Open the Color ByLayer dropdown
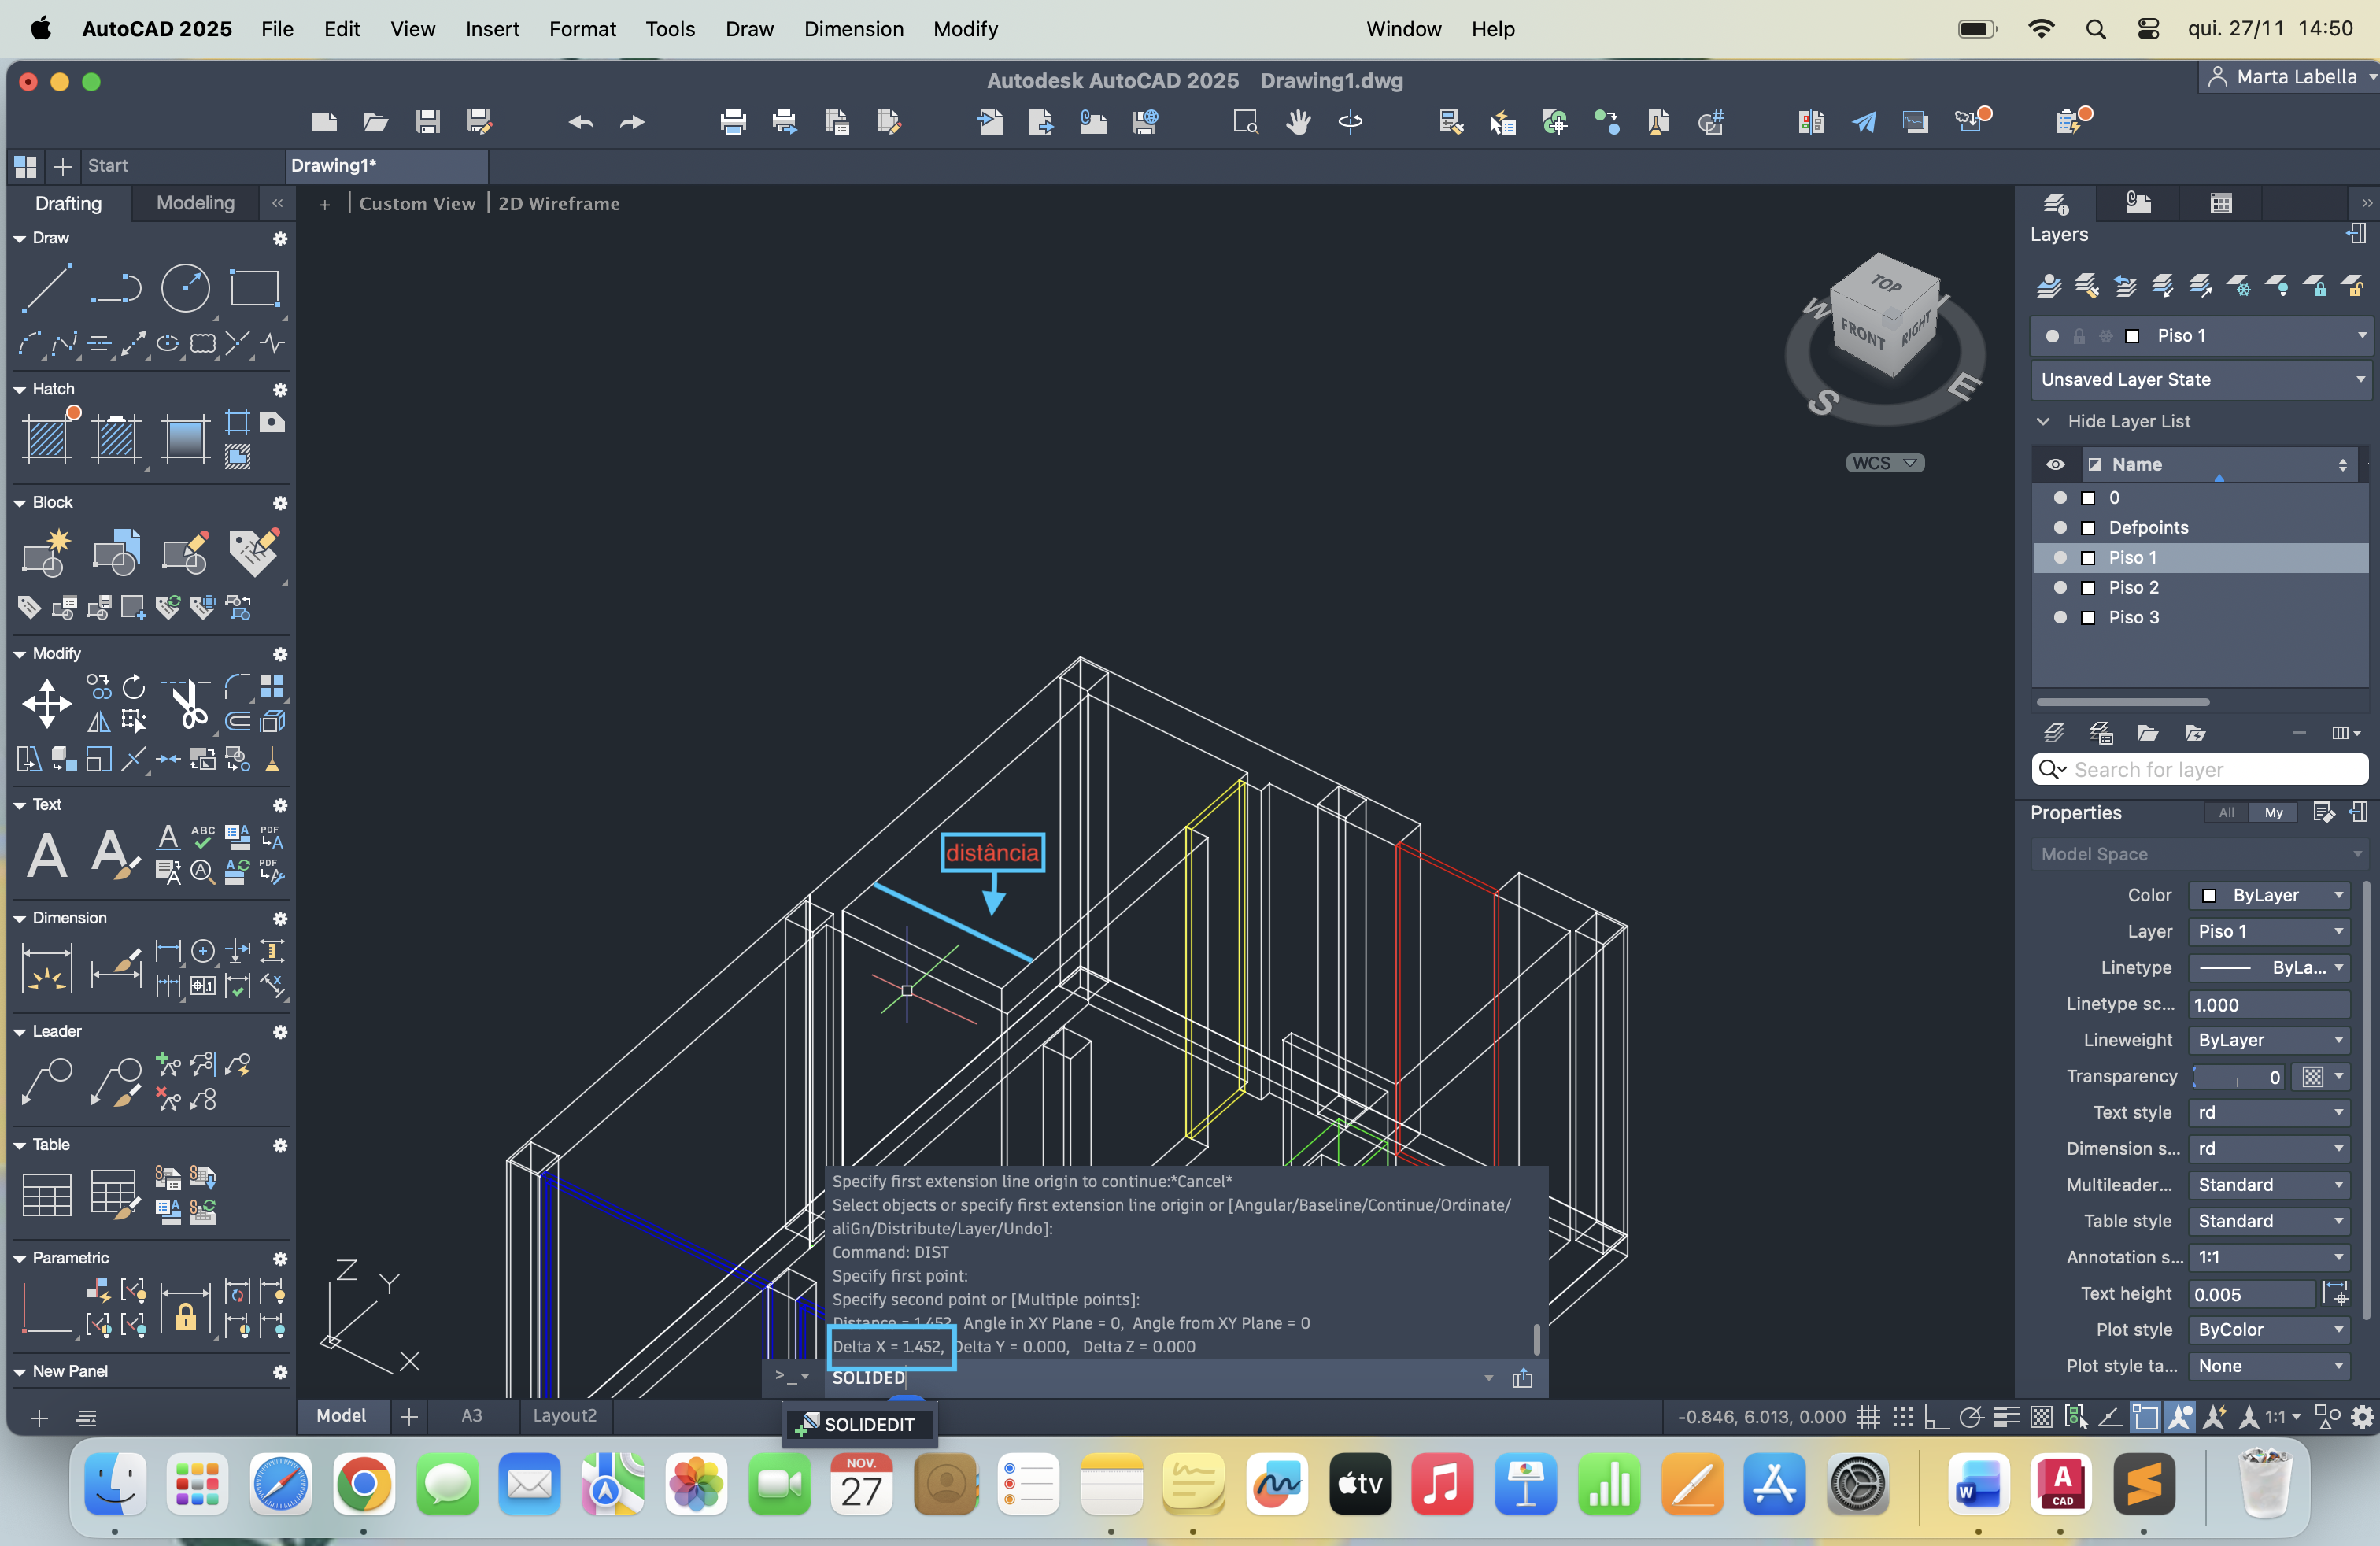Image resolution: width=2380 pixels, height=1546 pixels. coord(2269,895)
